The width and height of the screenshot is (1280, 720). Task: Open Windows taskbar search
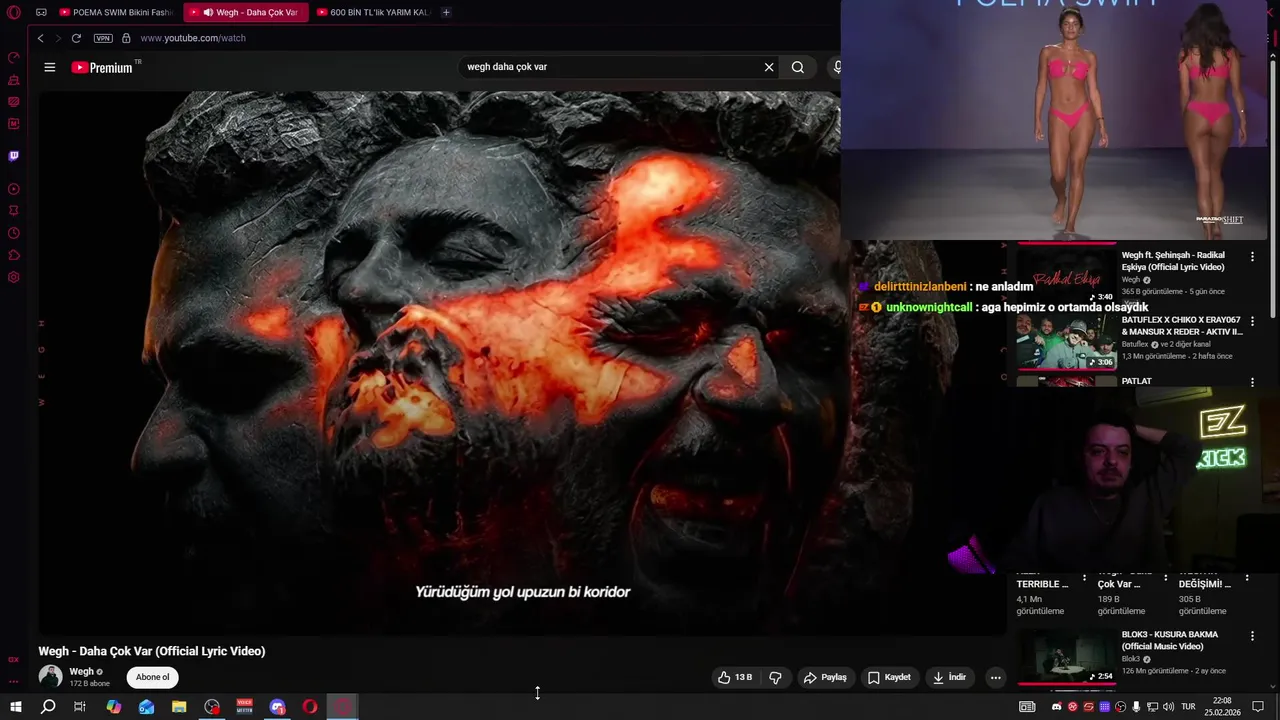(x=48, y=707)
